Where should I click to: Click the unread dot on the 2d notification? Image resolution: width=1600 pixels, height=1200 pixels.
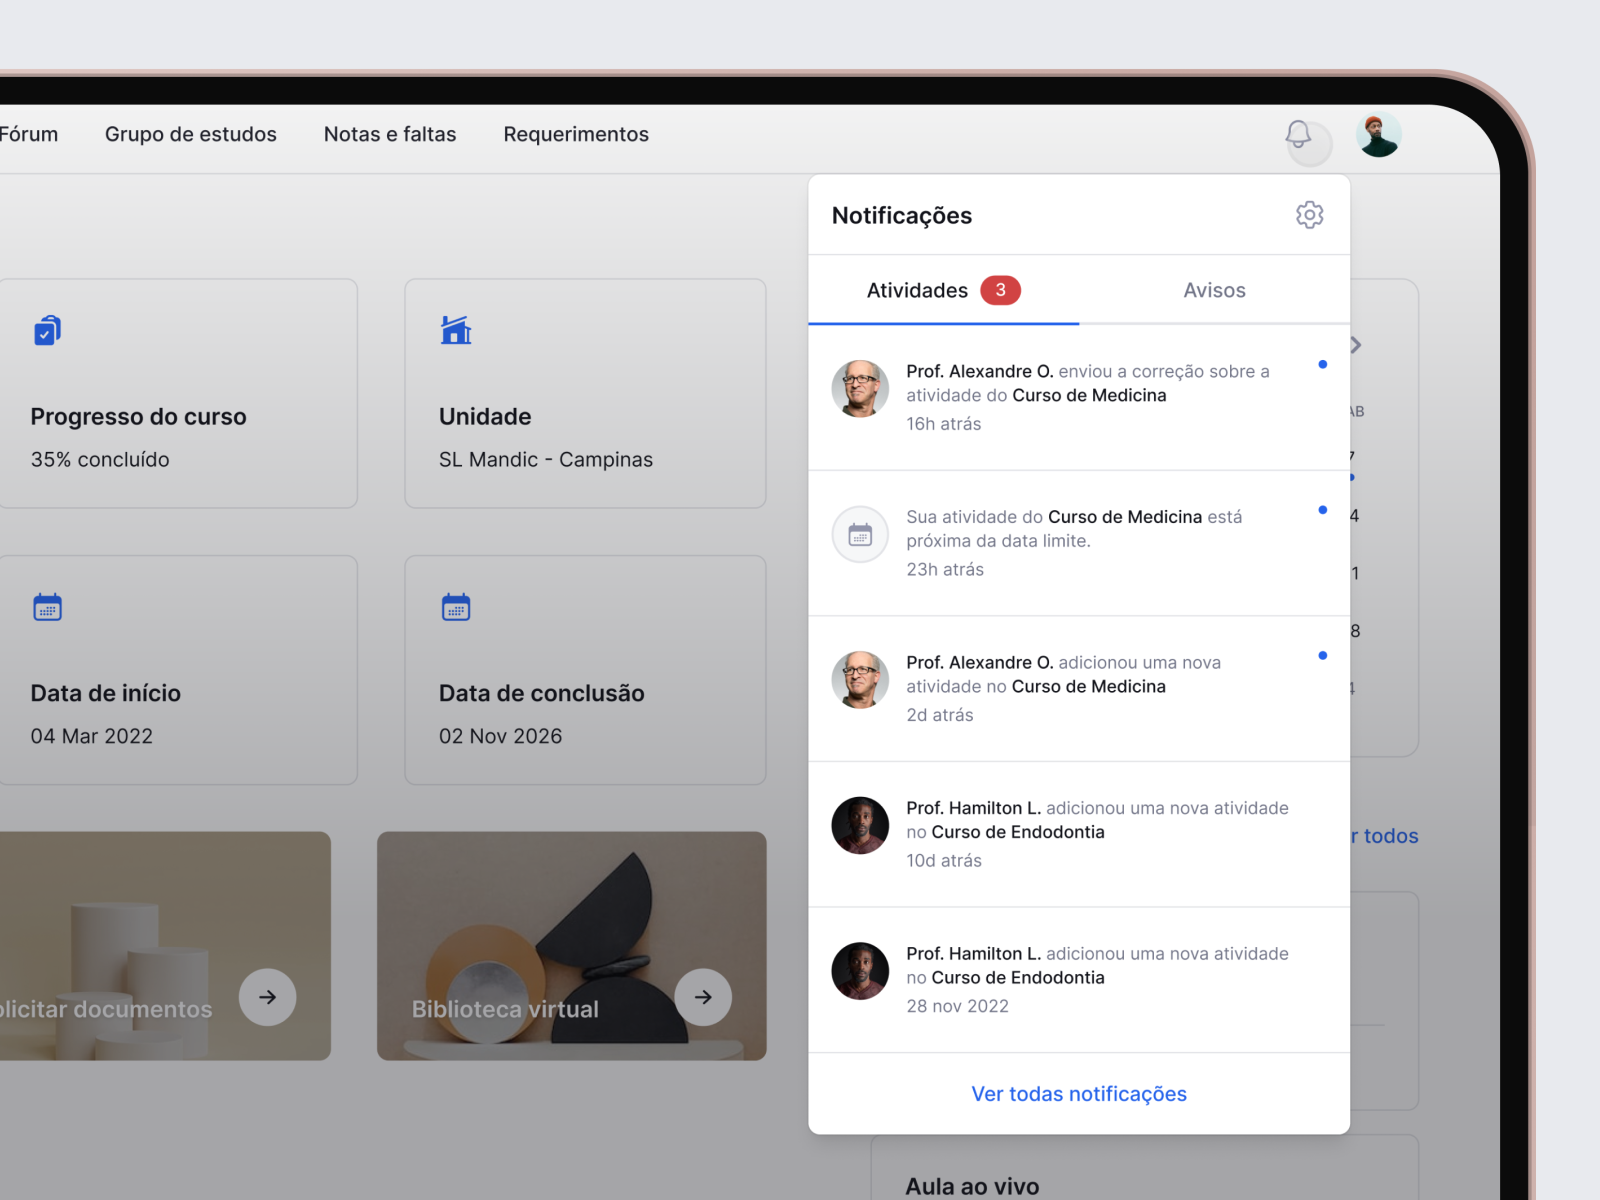pos(1323,656)
